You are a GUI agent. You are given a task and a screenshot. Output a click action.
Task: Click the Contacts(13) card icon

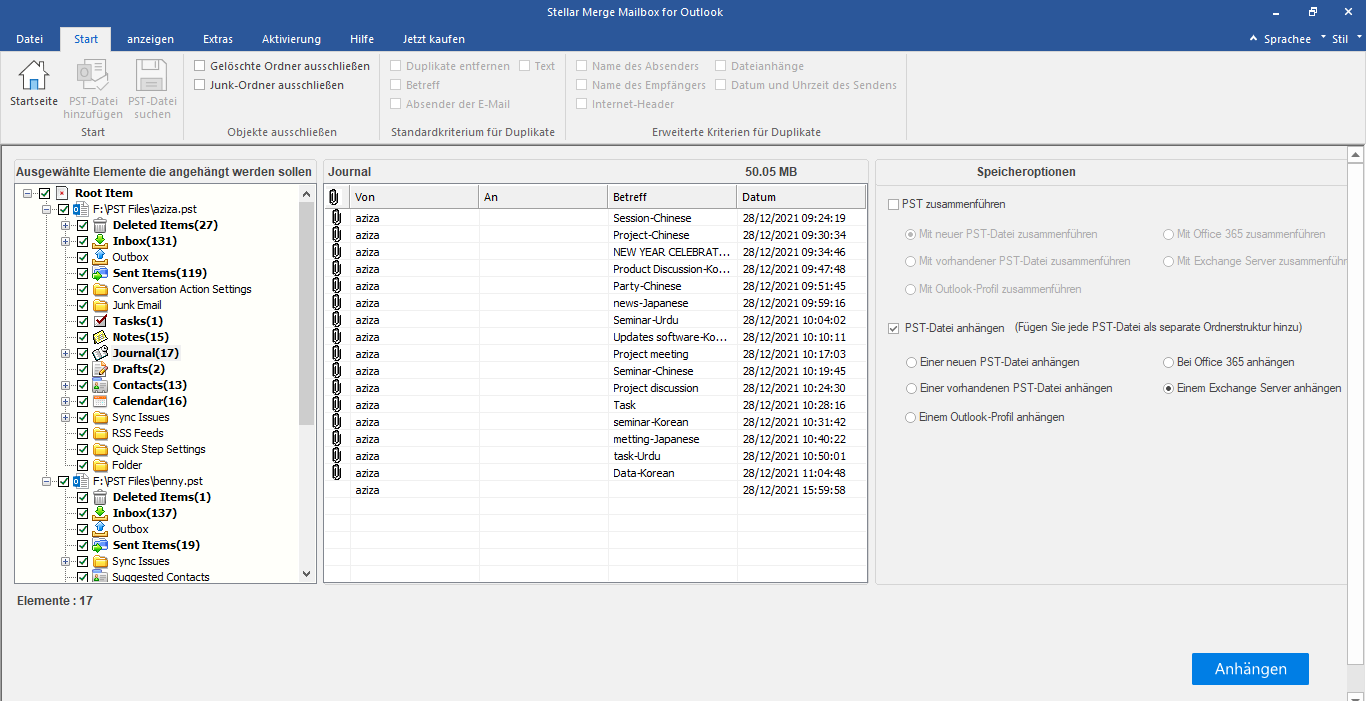(100, 385)
